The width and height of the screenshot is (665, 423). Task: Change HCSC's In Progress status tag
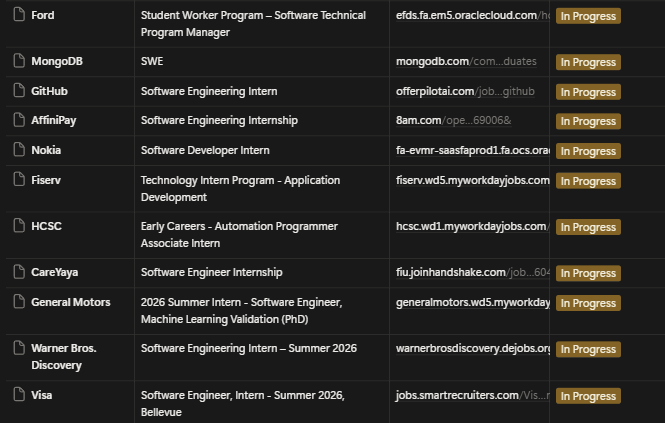[588, 227]
